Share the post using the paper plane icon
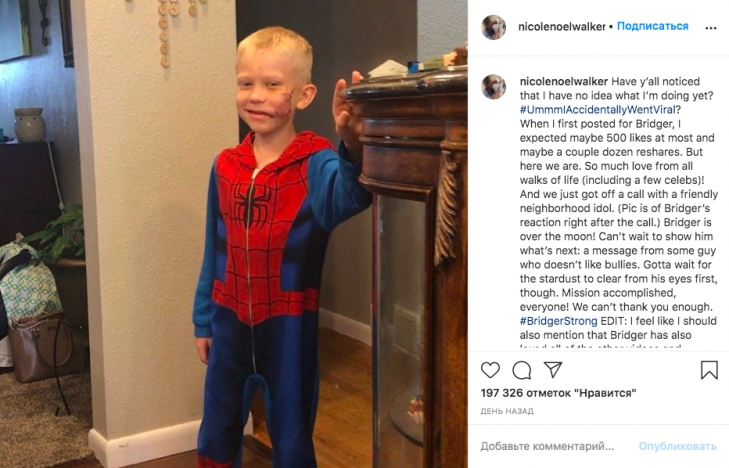 [x=553, y=370]
